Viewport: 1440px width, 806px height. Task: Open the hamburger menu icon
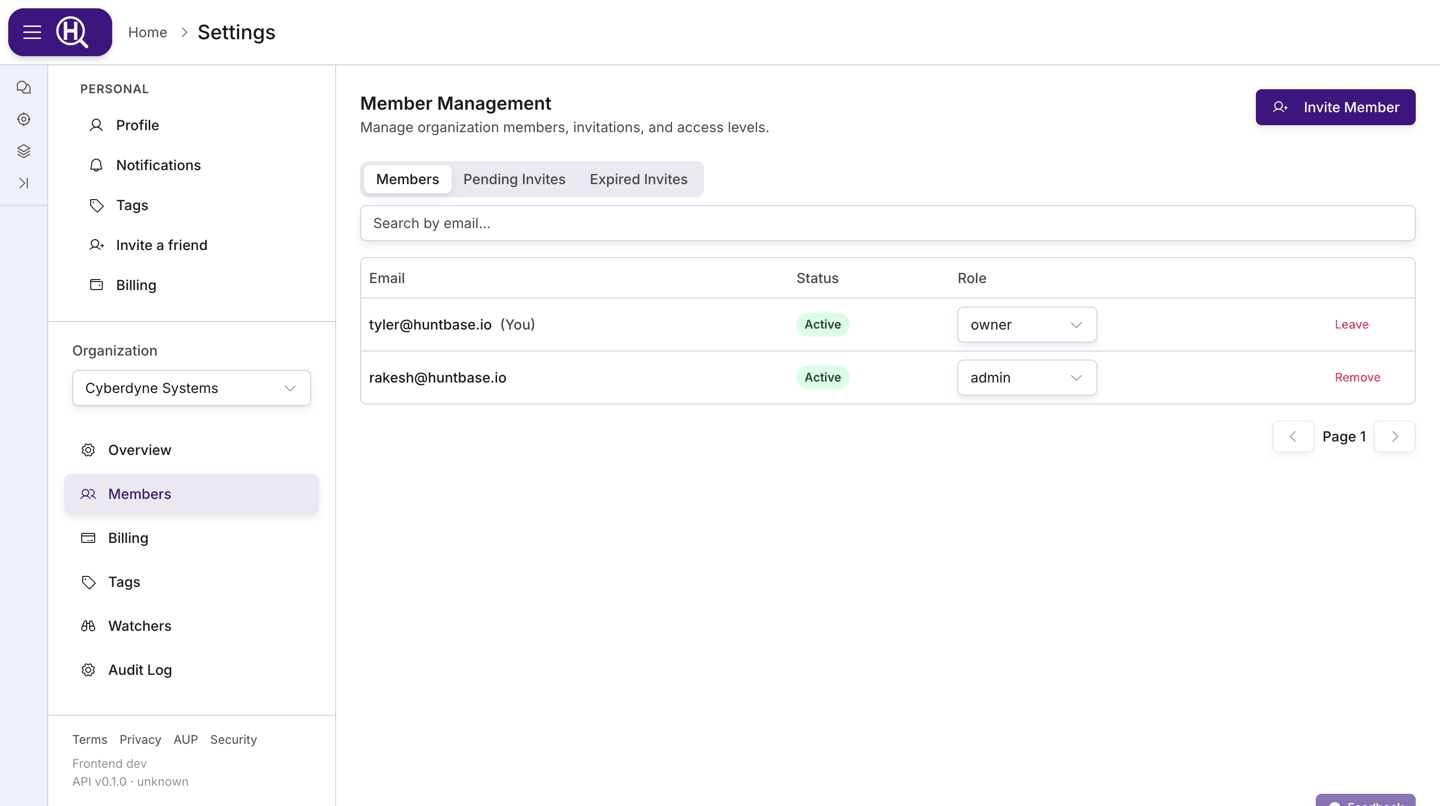32,32
